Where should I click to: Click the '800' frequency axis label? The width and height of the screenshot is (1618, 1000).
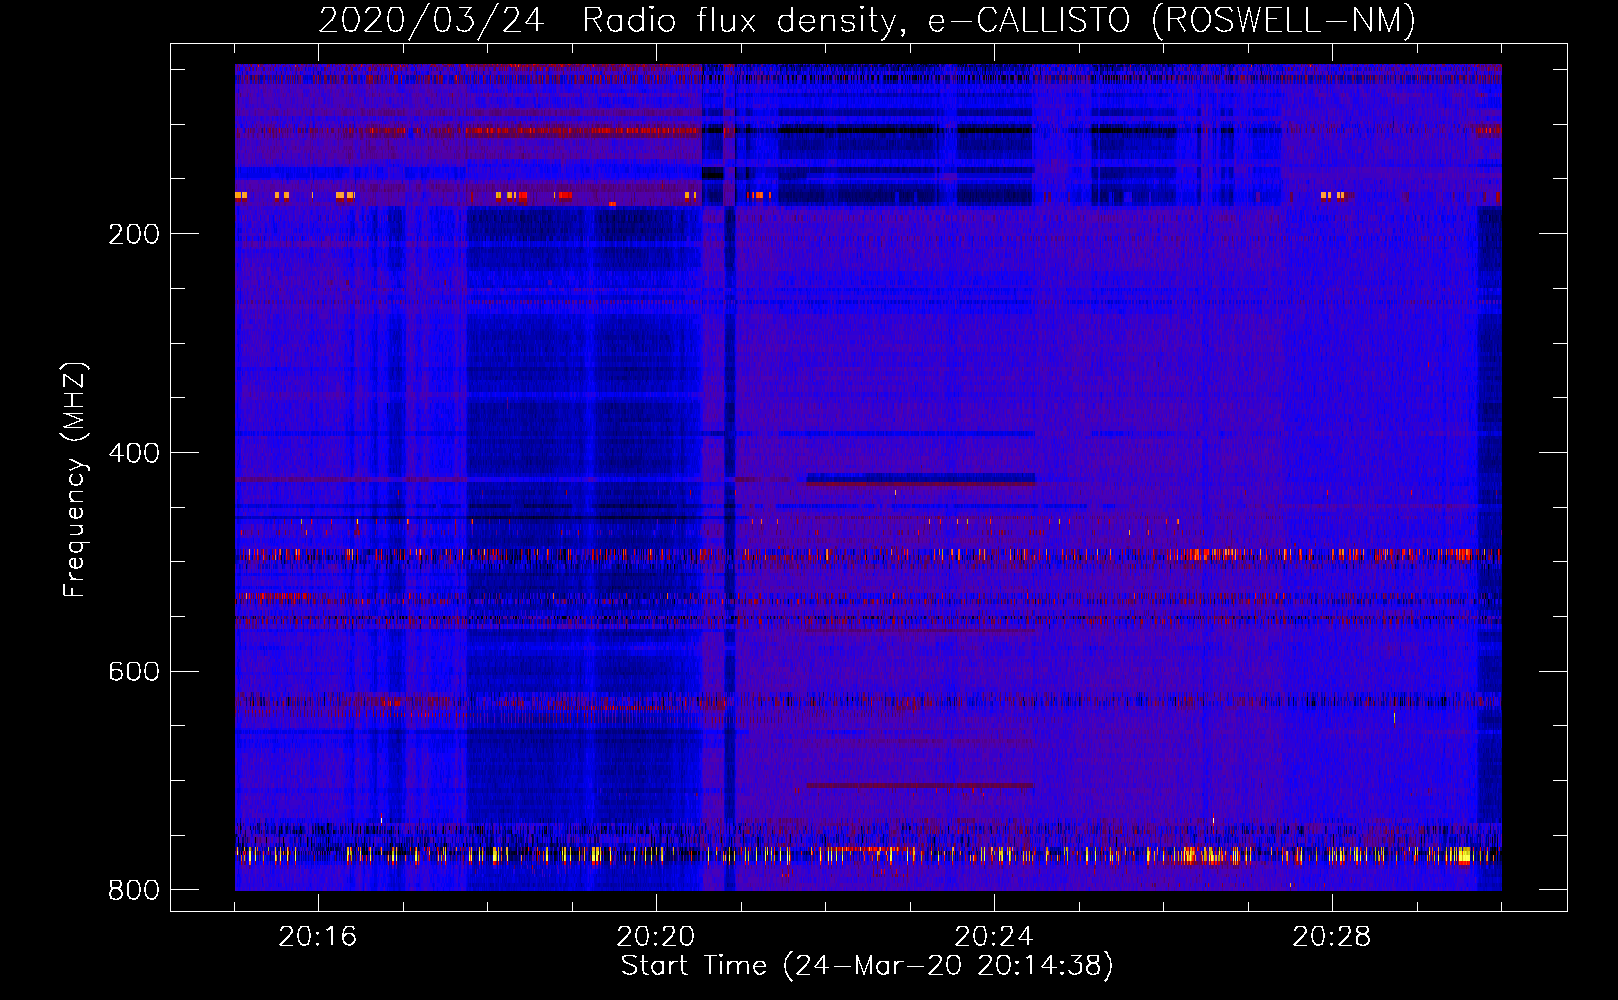point(134,890)
